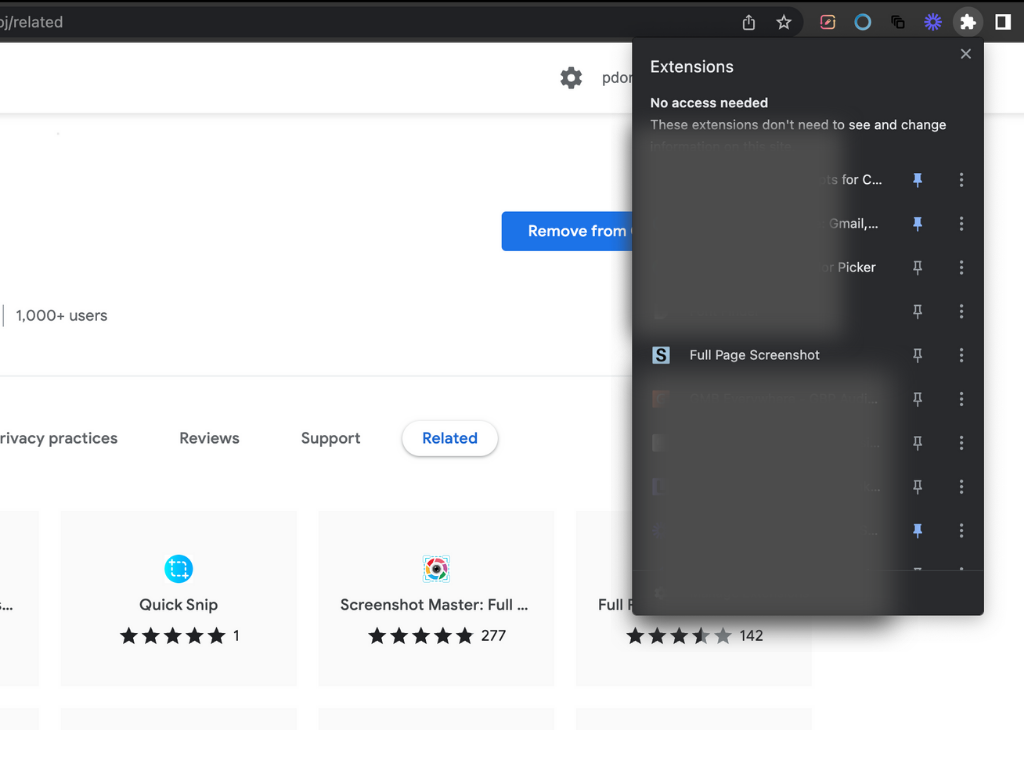Pin the Picker extension to the toolbar

click(917, 267)
